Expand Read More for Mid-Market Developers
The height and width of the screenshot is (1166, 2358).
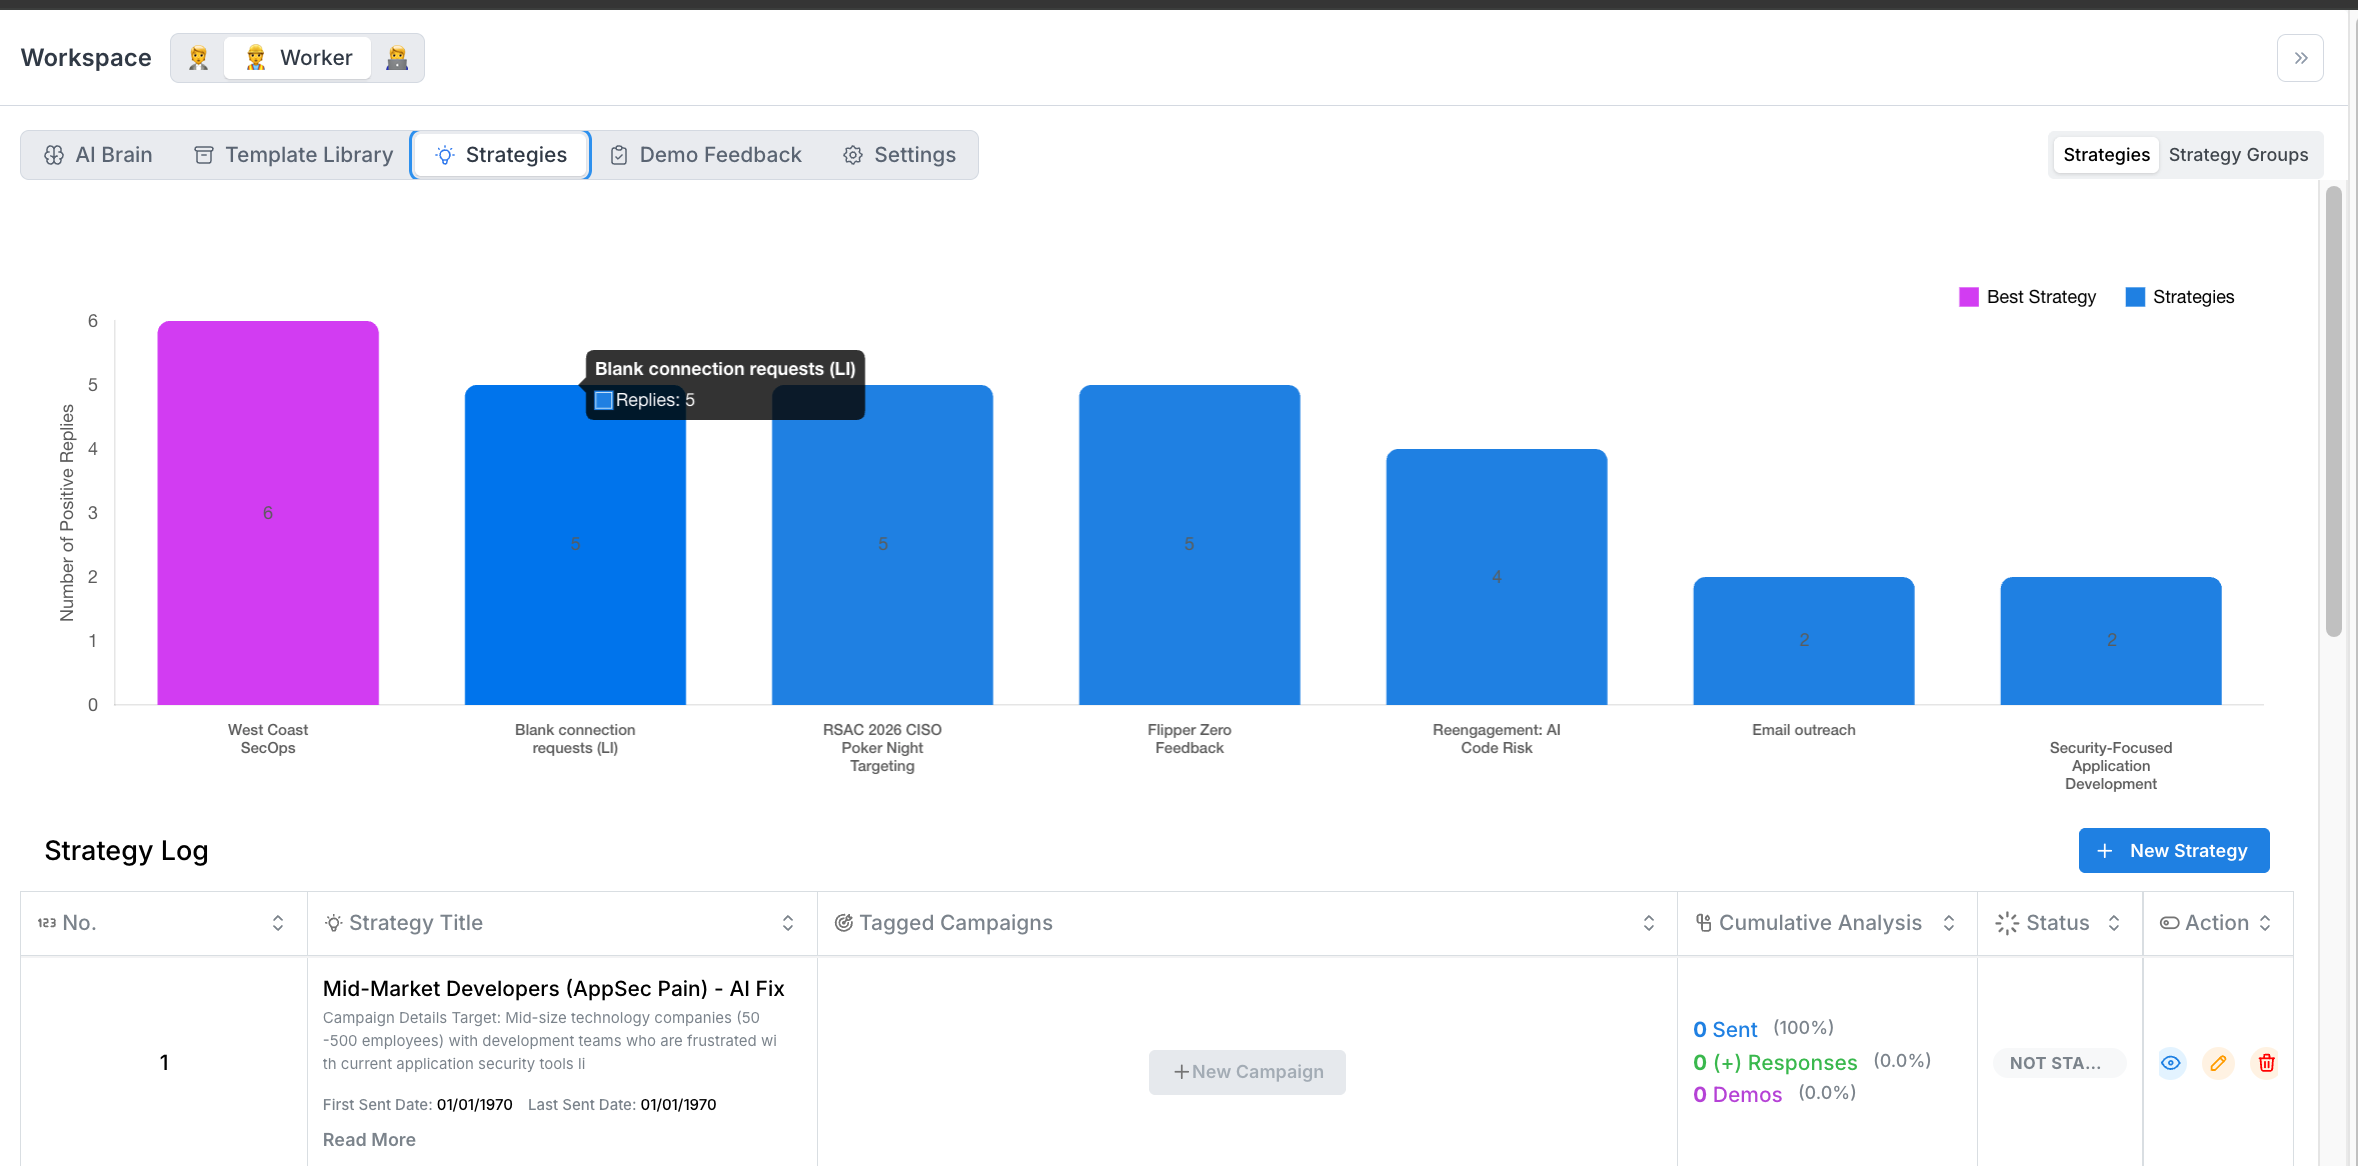[369, 1140]
